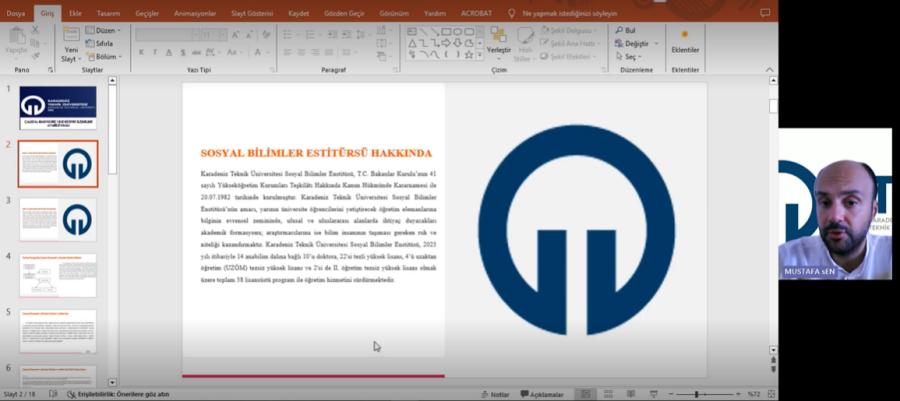Toggle justify alignment
Viewport: 900px width, 401px height.
point(329,52)
